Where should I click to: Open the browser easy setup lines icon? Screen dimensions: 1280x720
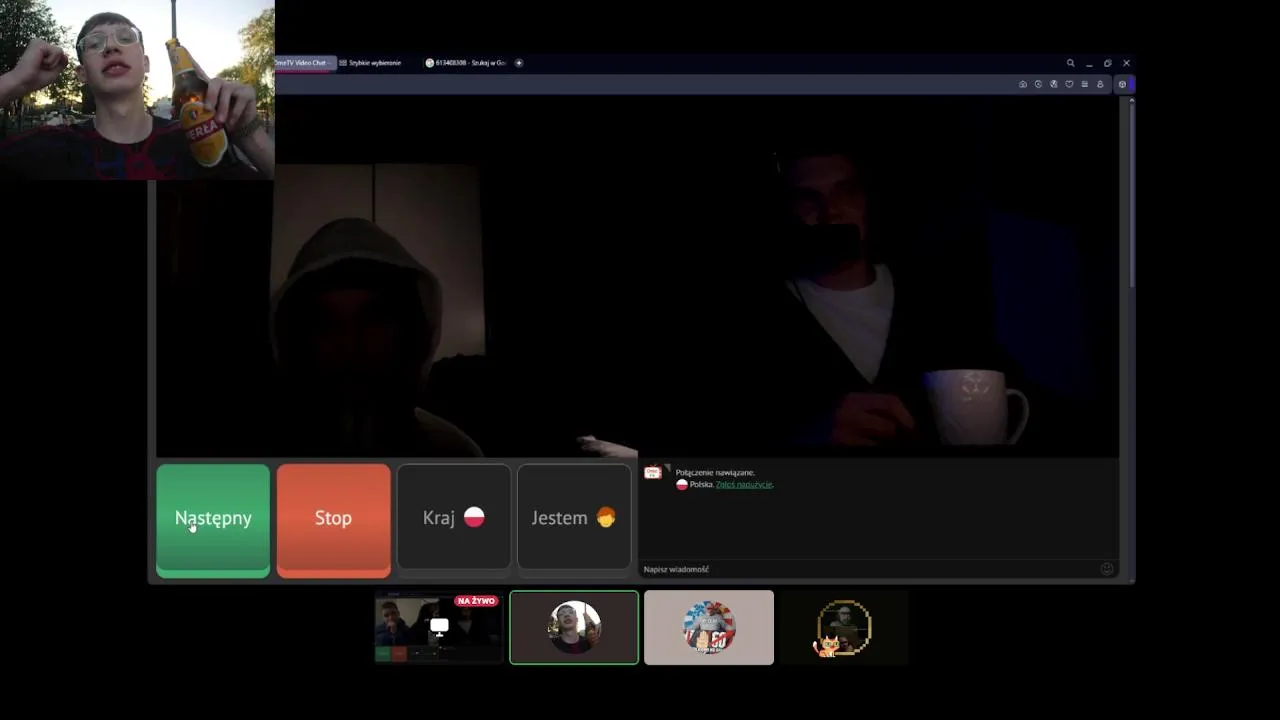pyautogui.click(x=1084, y=84)
